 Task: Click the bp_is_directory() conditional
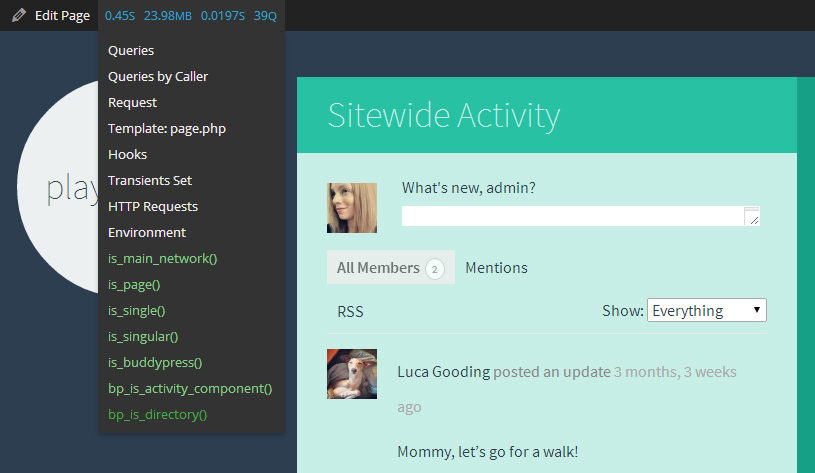coord(157,414)
